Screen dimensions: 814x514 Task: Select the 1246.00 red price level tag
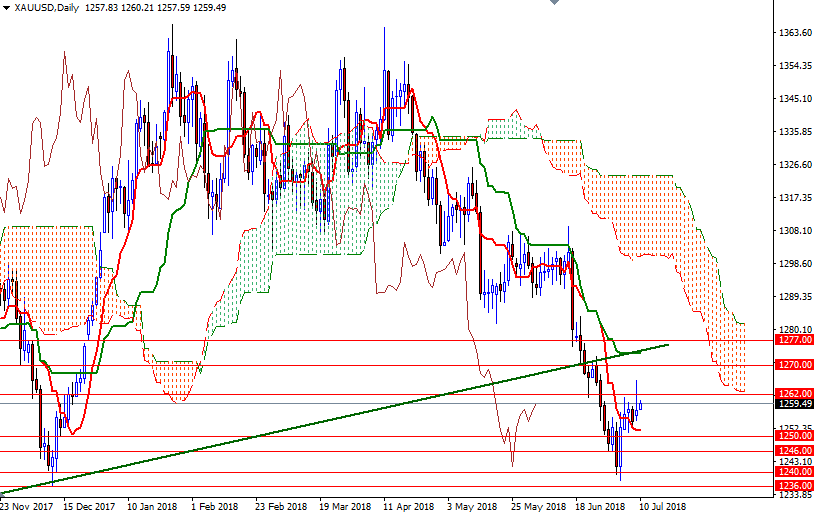(x=793, y=450)
